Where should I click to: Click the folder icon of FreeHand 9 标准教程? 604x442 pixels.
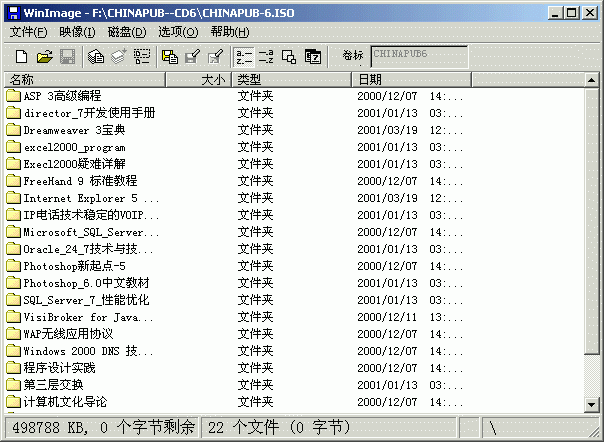coord(13,181)
